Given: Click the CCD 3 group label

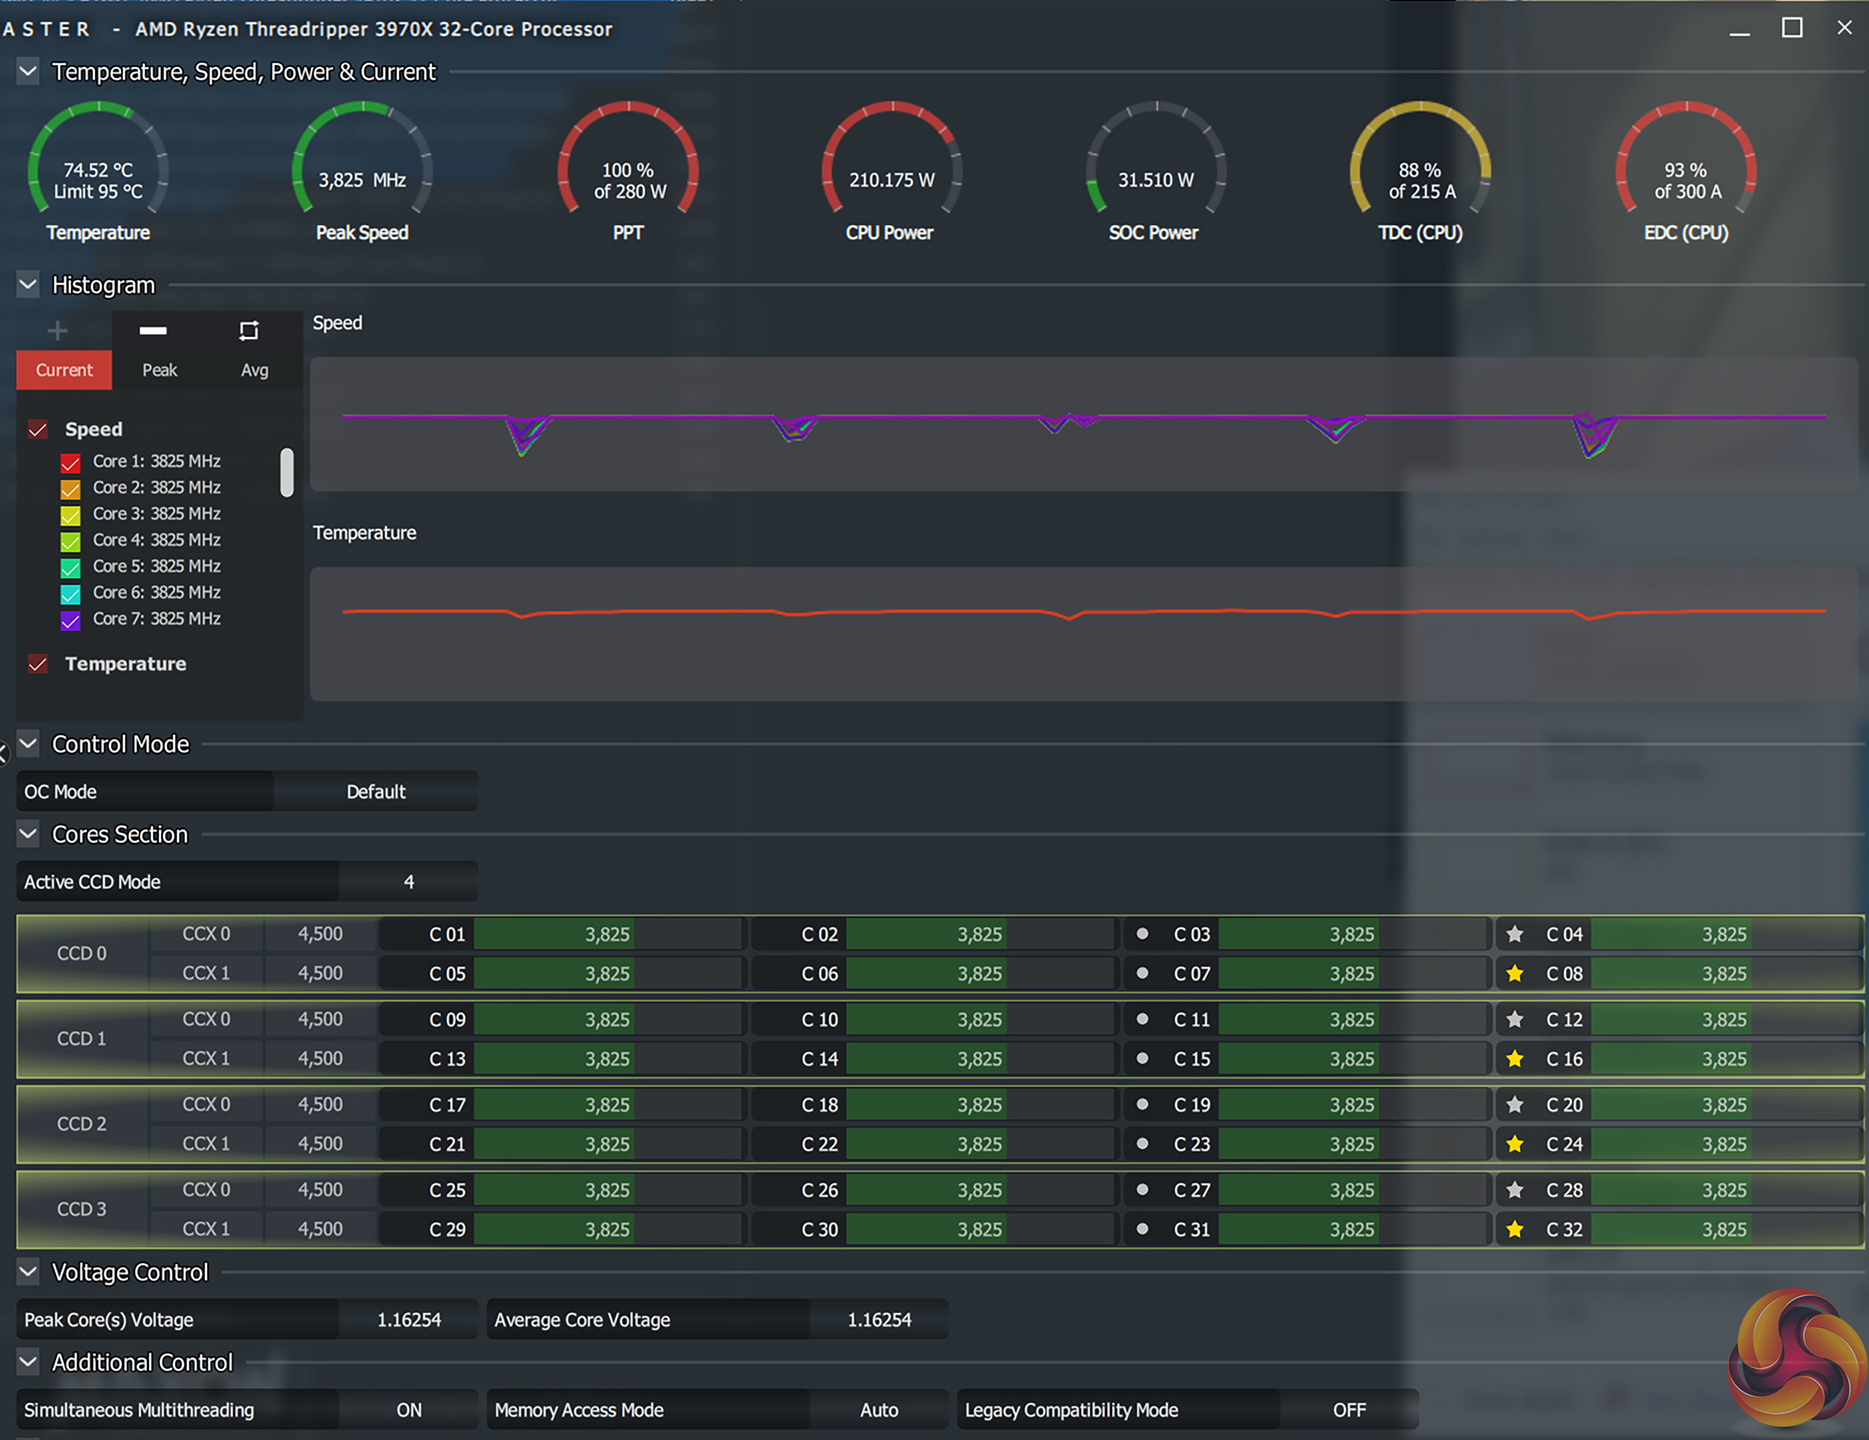Looking at the screenshot, I should click(x=82, y=1209).
